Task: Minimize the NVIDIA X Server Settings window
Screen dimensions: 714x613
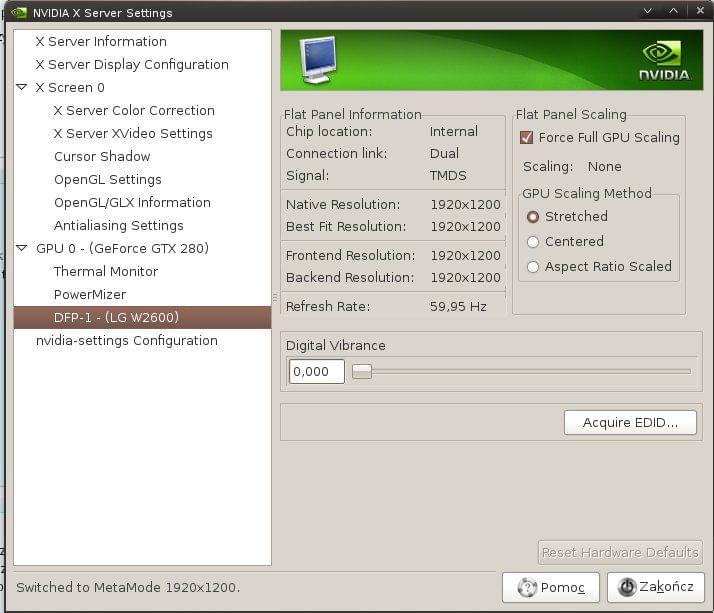Action: coord(648,10)
